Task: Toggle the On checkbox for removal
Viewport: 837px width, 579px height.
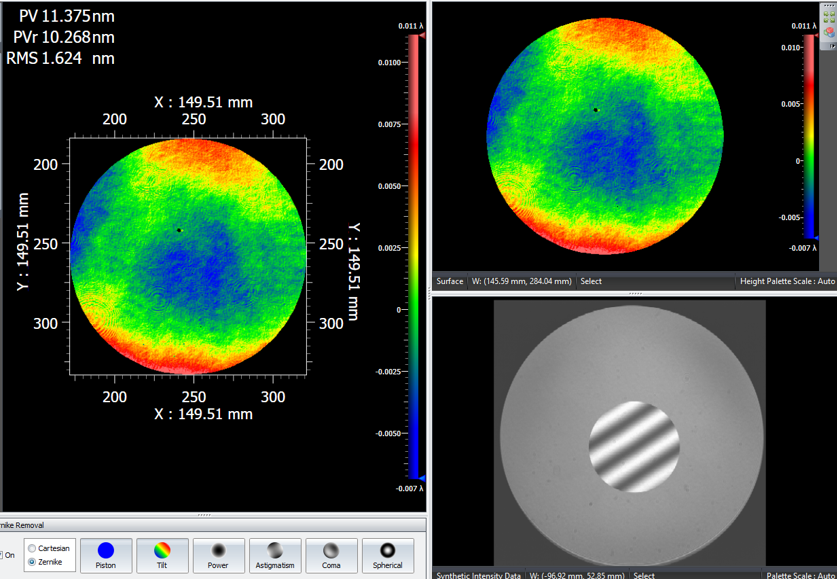Action: coord(3,556)
